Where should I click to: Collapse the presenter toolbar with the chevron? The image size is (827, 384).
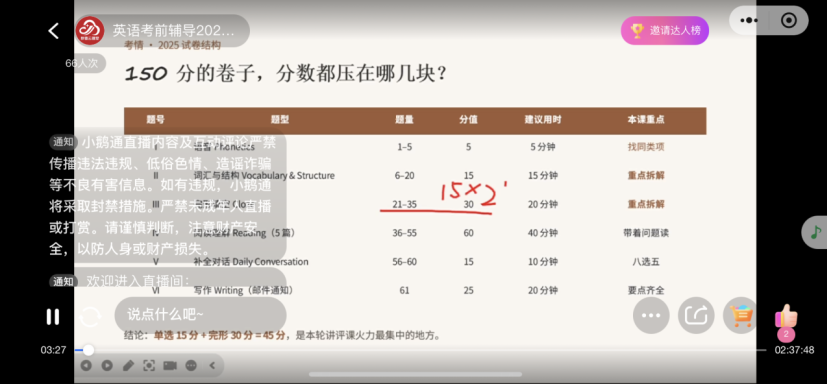pyautogui.click(x=213, y=365)
